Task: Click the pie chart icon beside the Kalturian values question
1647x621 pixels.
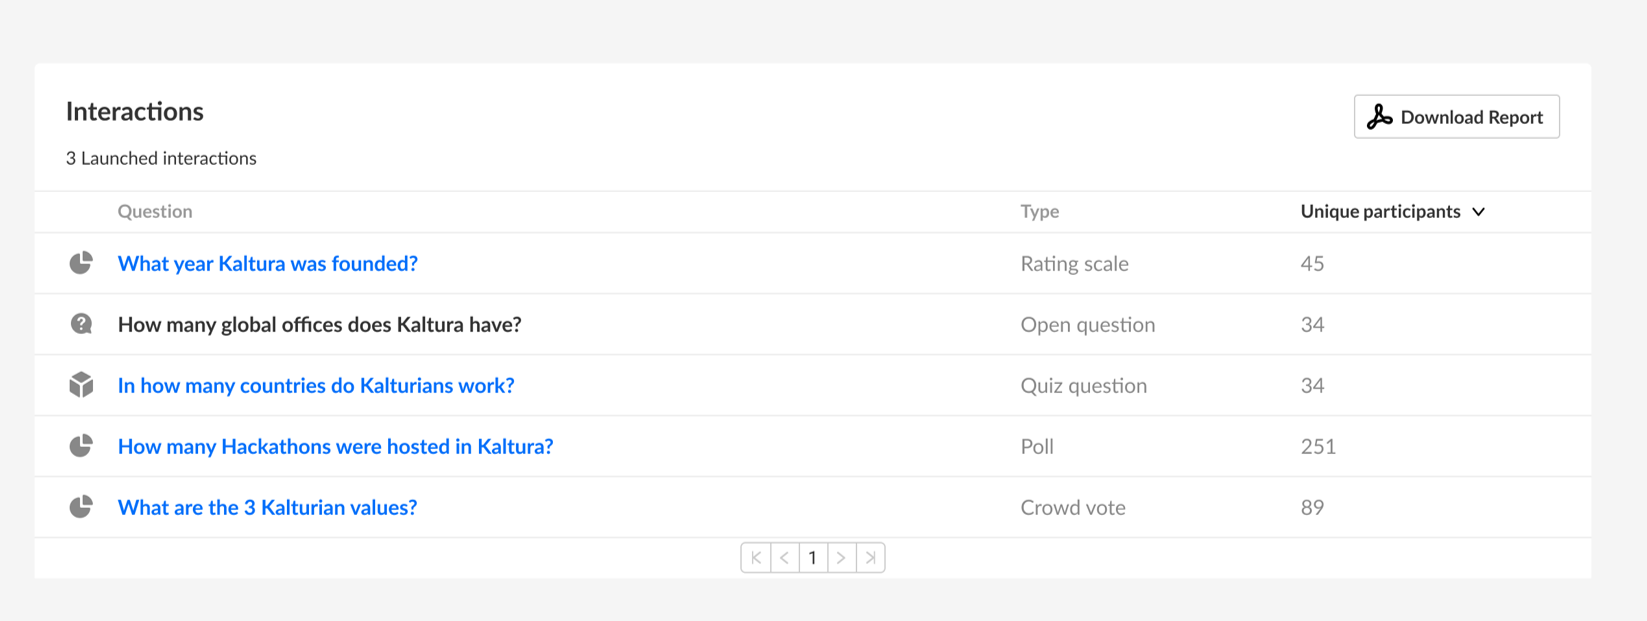Action: [81, 507]
